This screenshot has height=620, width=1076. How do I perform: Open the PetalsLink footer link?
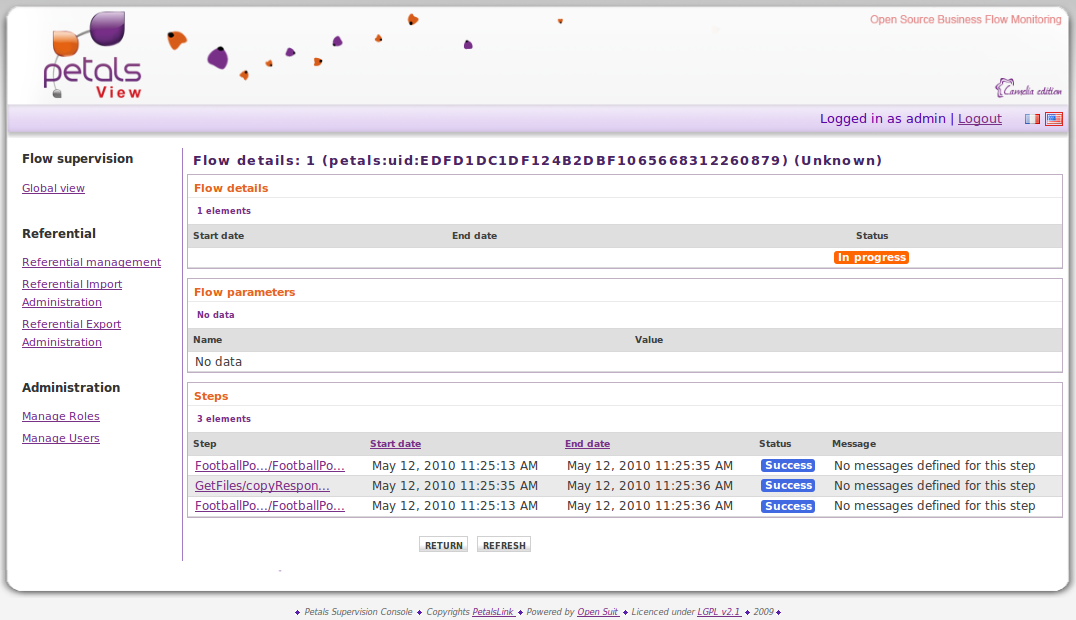point(493,612)
